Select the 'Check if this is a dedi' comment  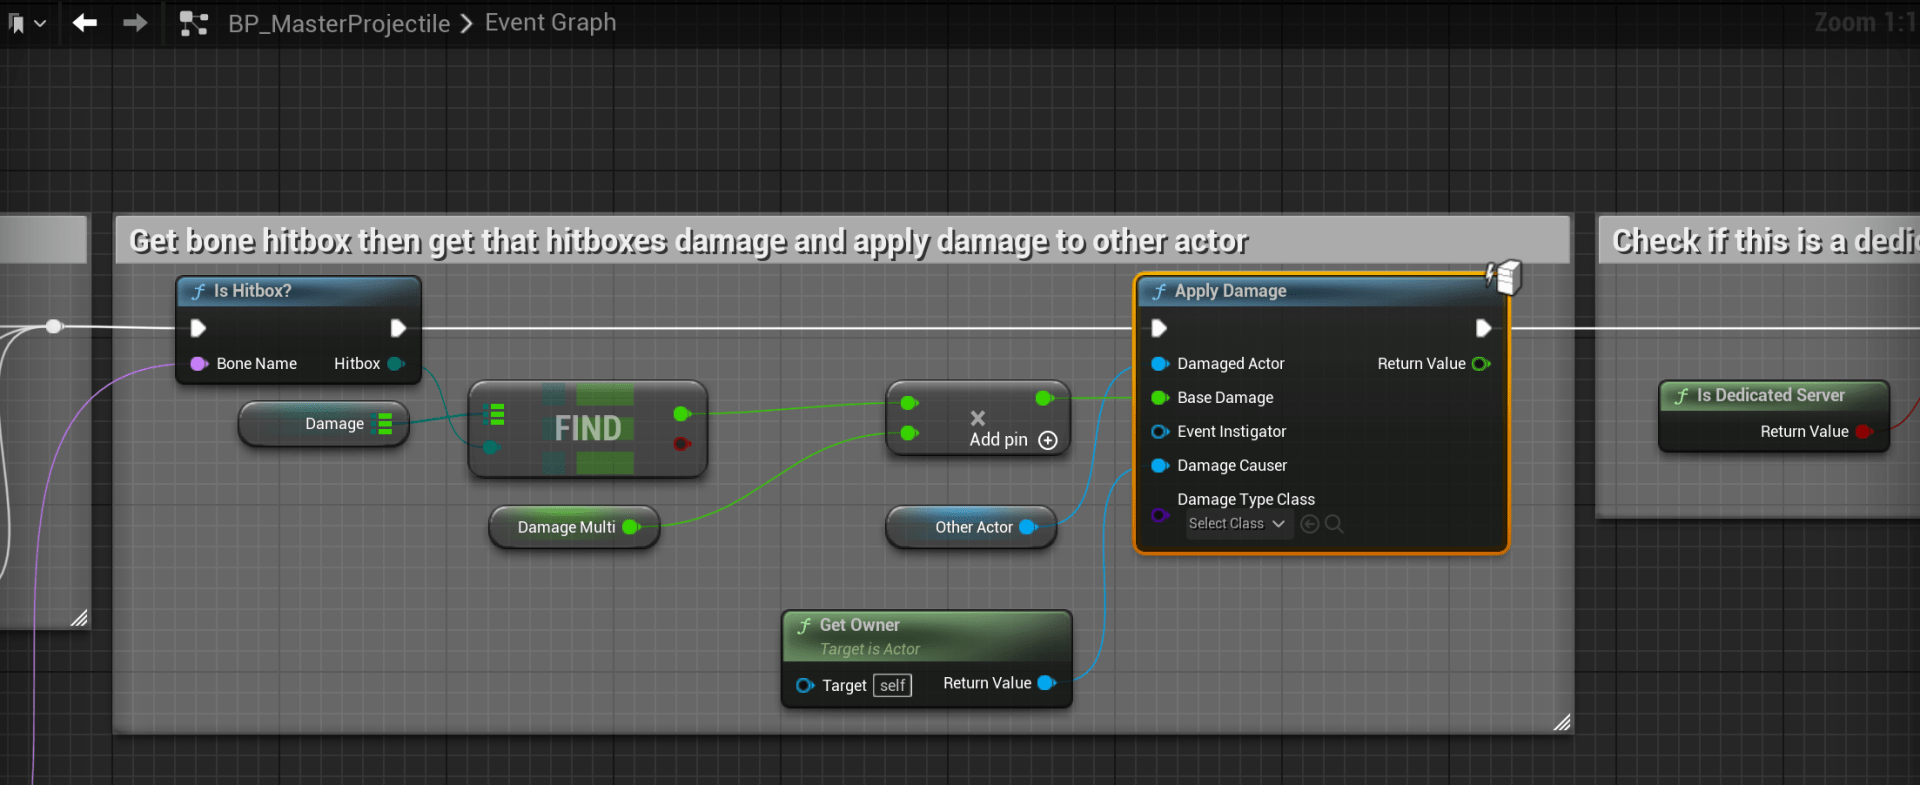click(1765, 241)
